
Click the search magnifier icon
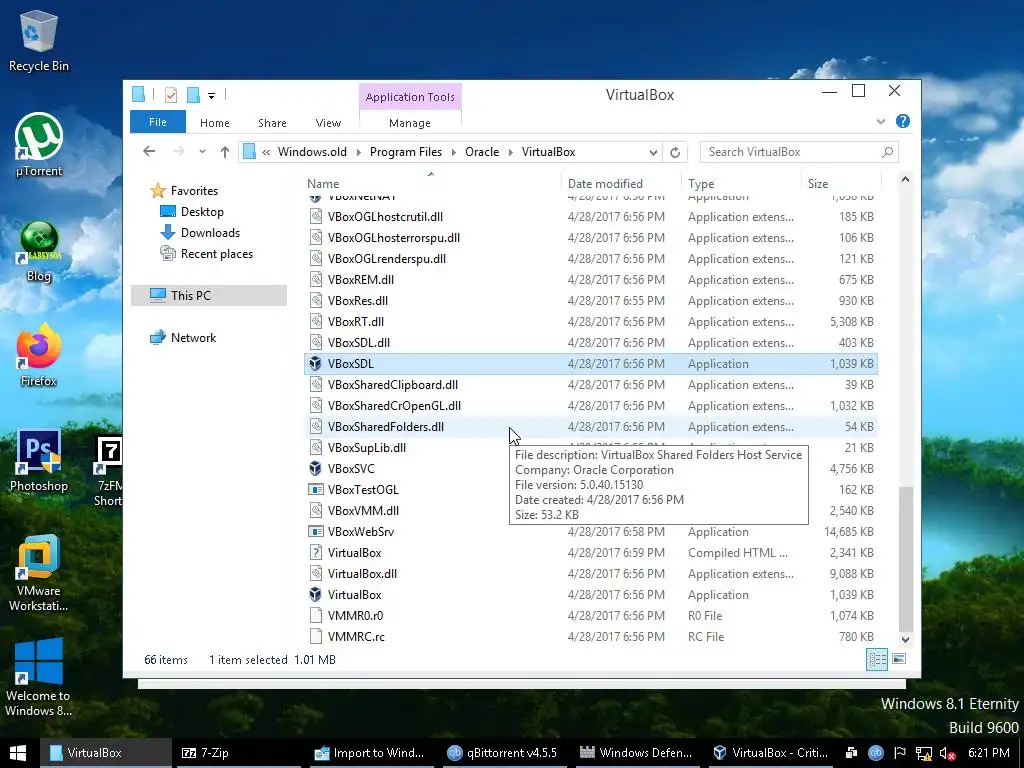tap(887, 152)
